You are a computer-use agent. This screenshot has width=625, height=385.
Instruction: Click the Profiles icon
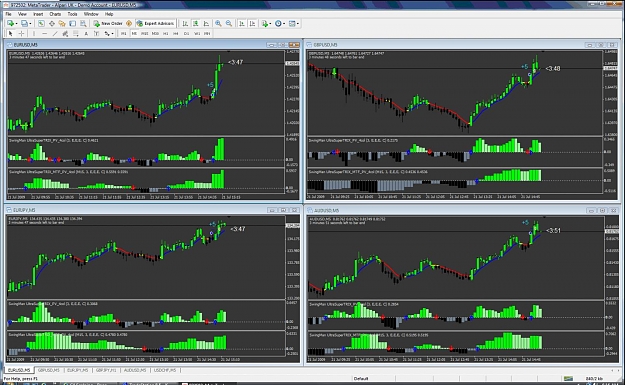click(24, 24)
